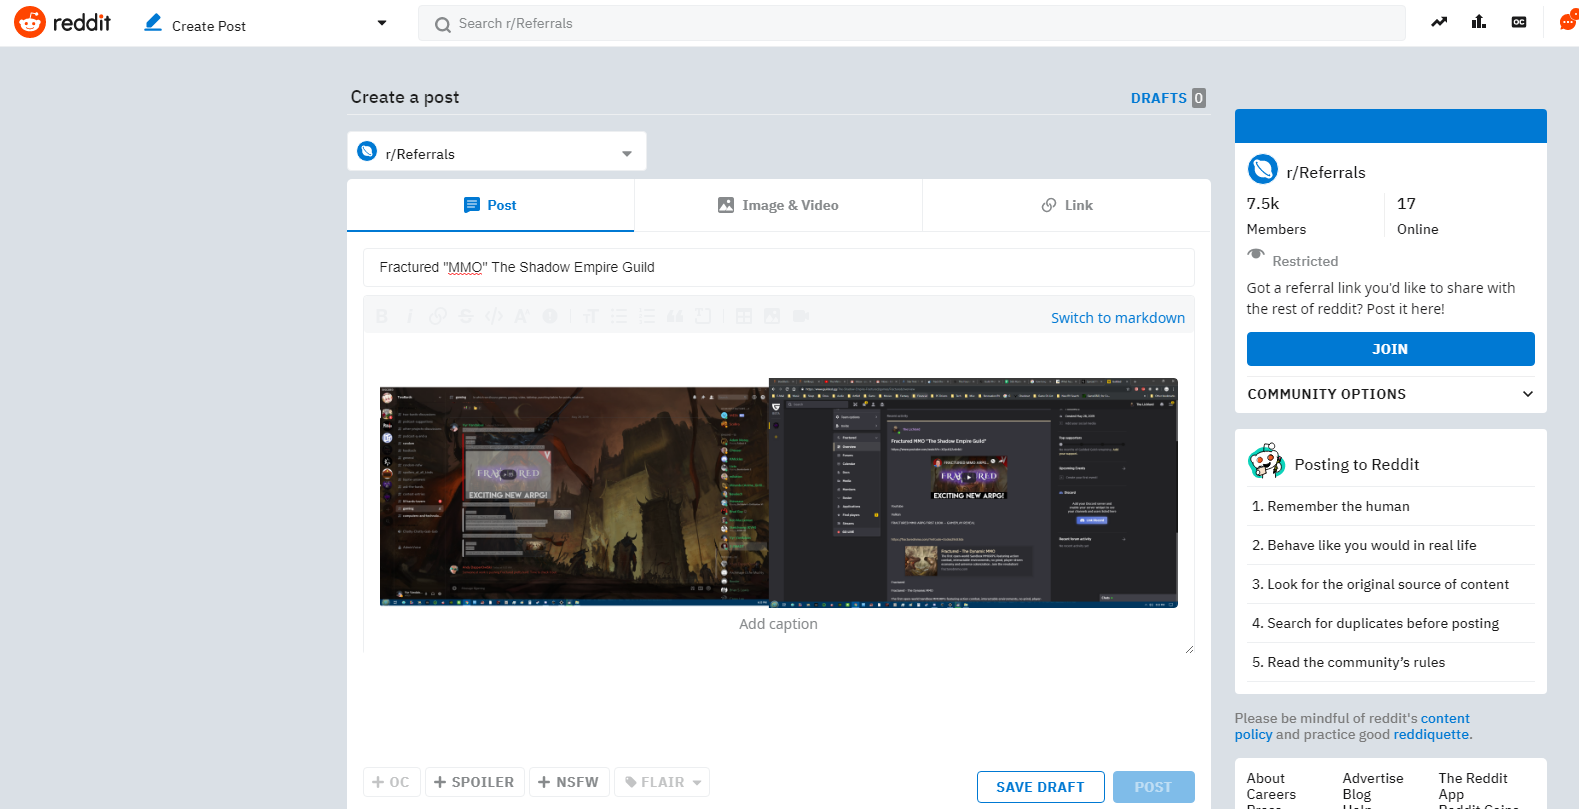Toggle the NSFW tag button
1579x809 pixels.
568,782
